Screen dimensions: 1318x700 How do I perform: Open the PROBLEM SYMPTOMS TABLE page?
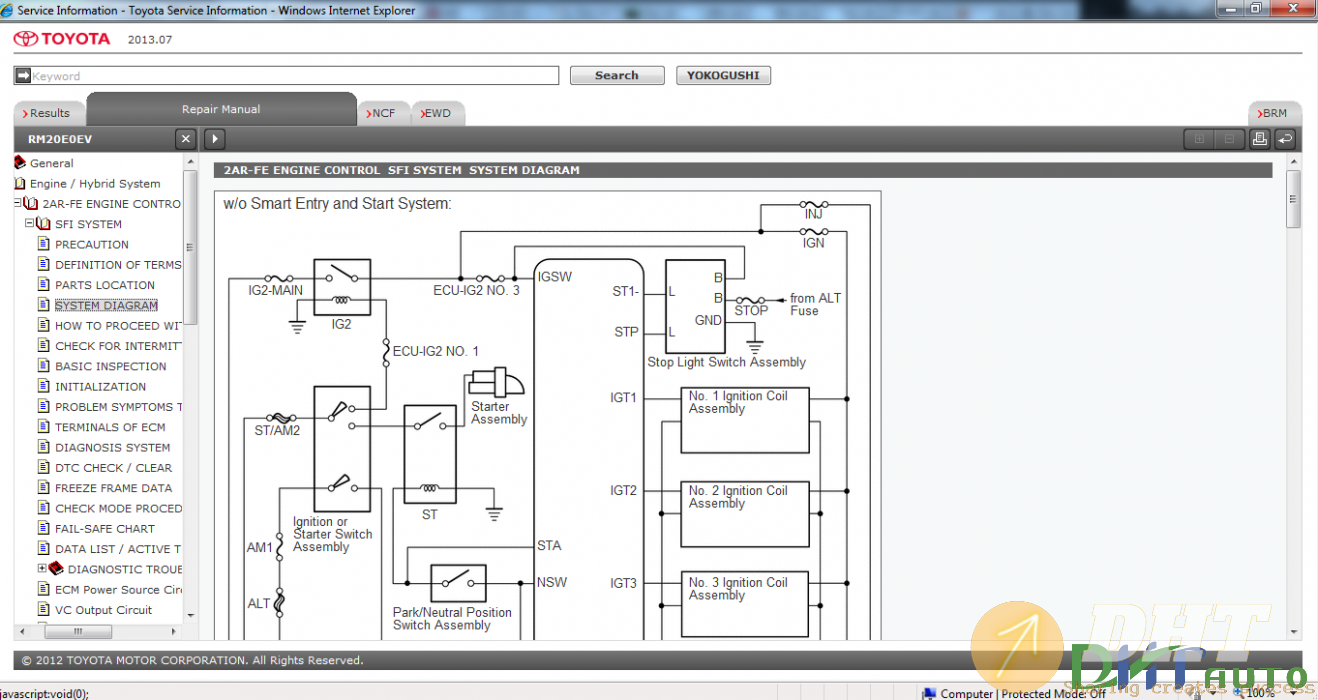click(118, 407)
